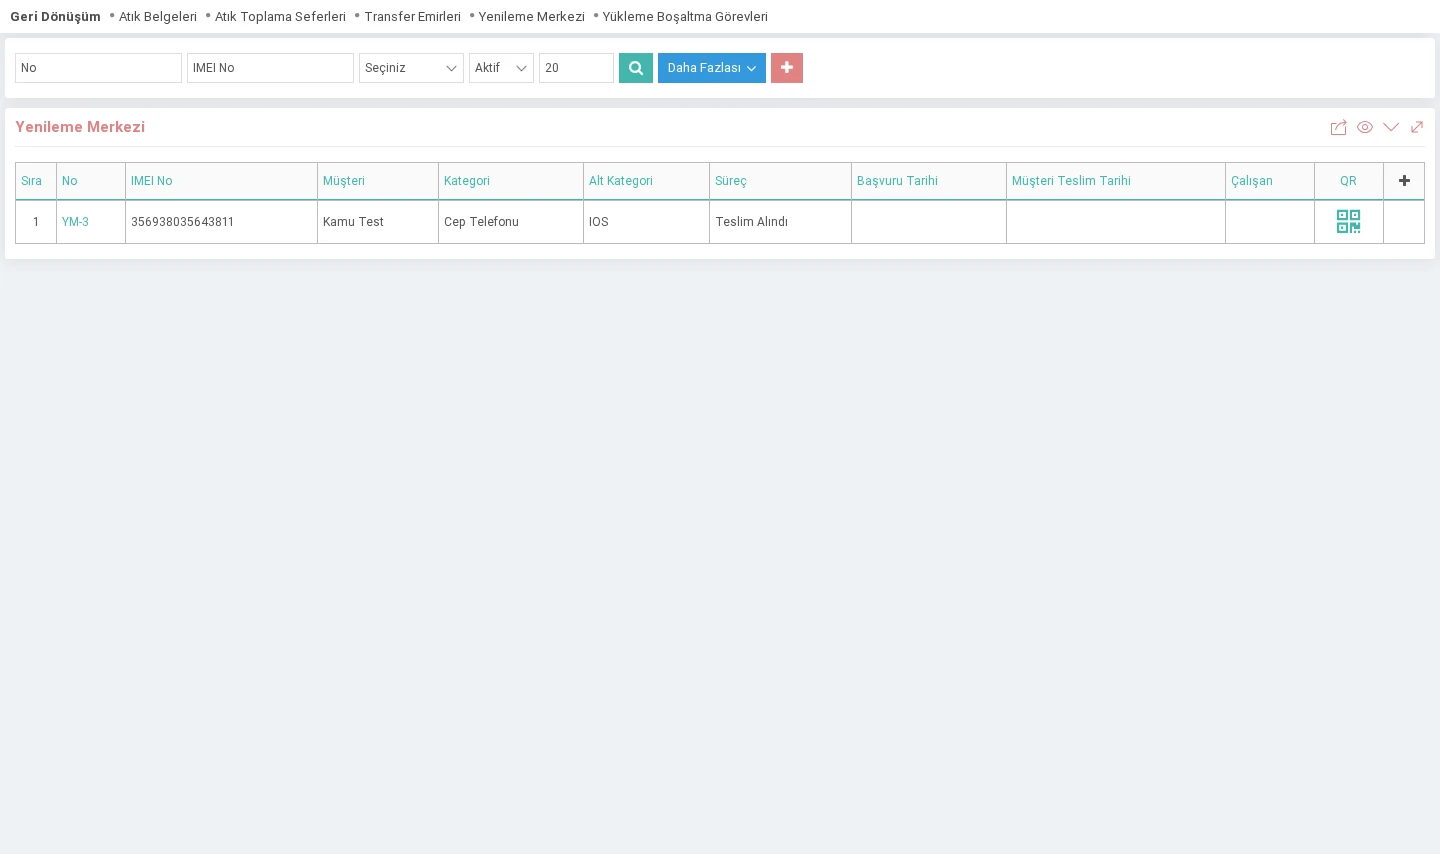Click the page size field showing 20
Screen dimensions: 1440x854
point(576,68)
